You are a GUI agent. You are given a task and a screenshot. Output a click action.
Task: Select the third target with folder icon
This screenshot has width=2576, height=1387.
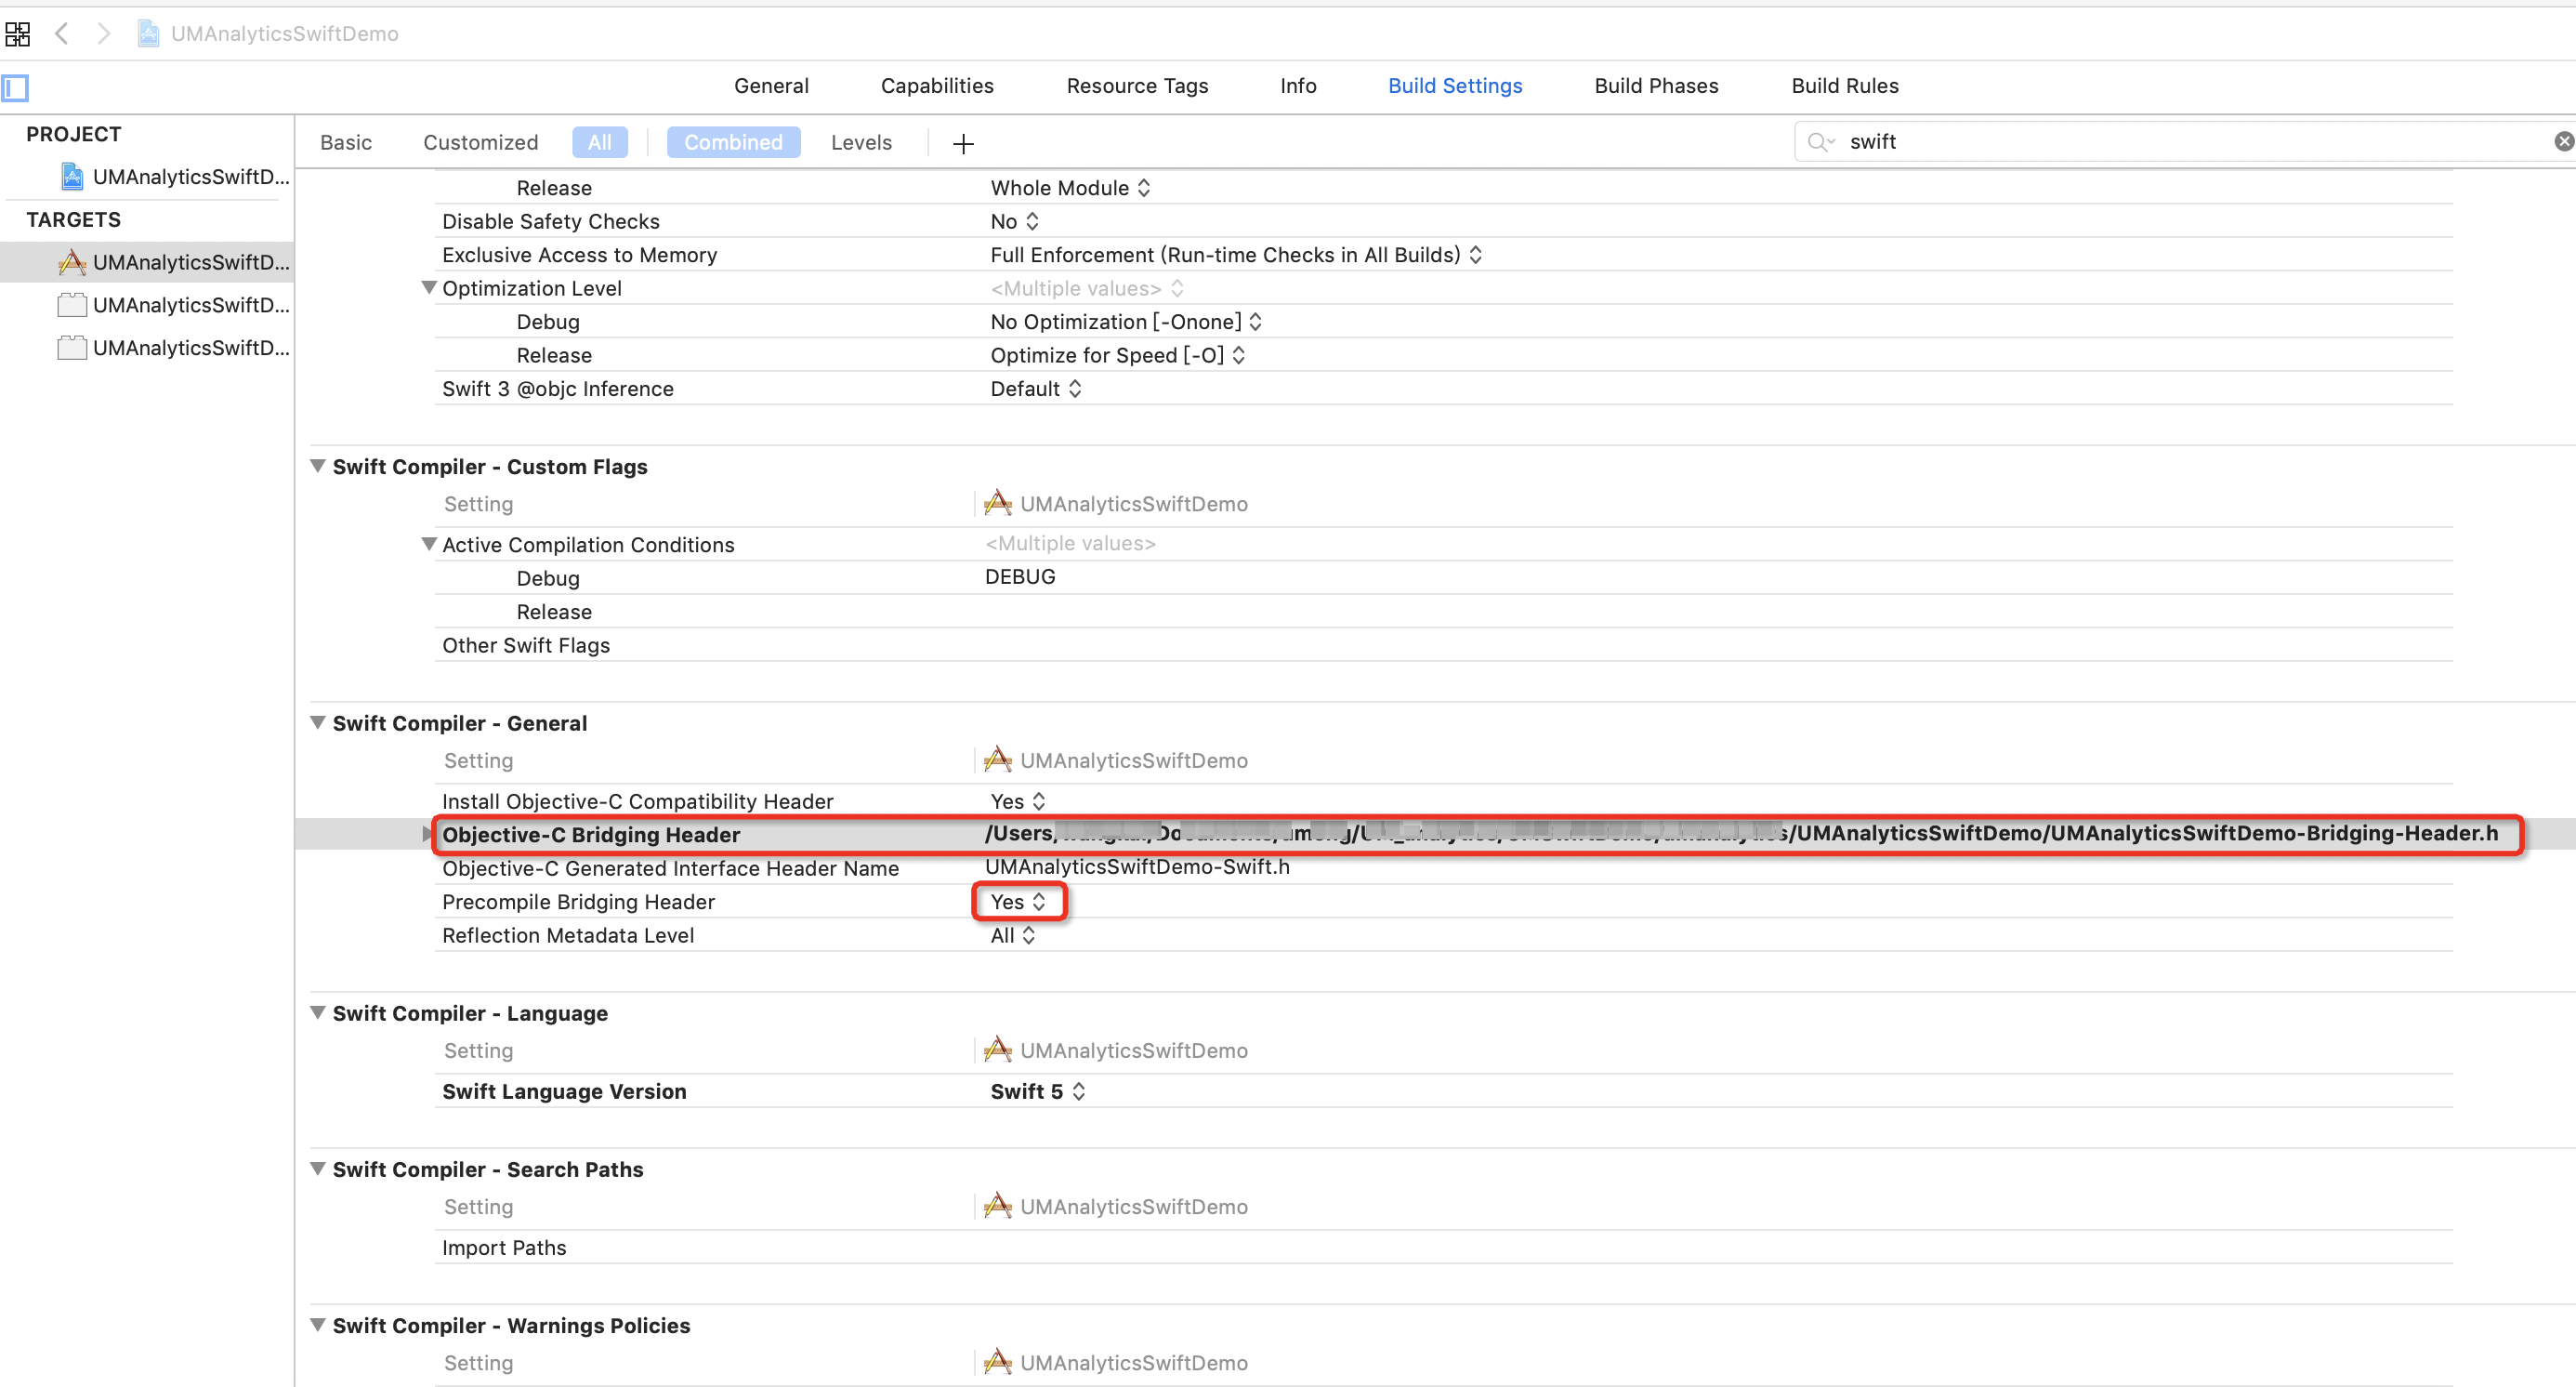[x=175, y=348]
